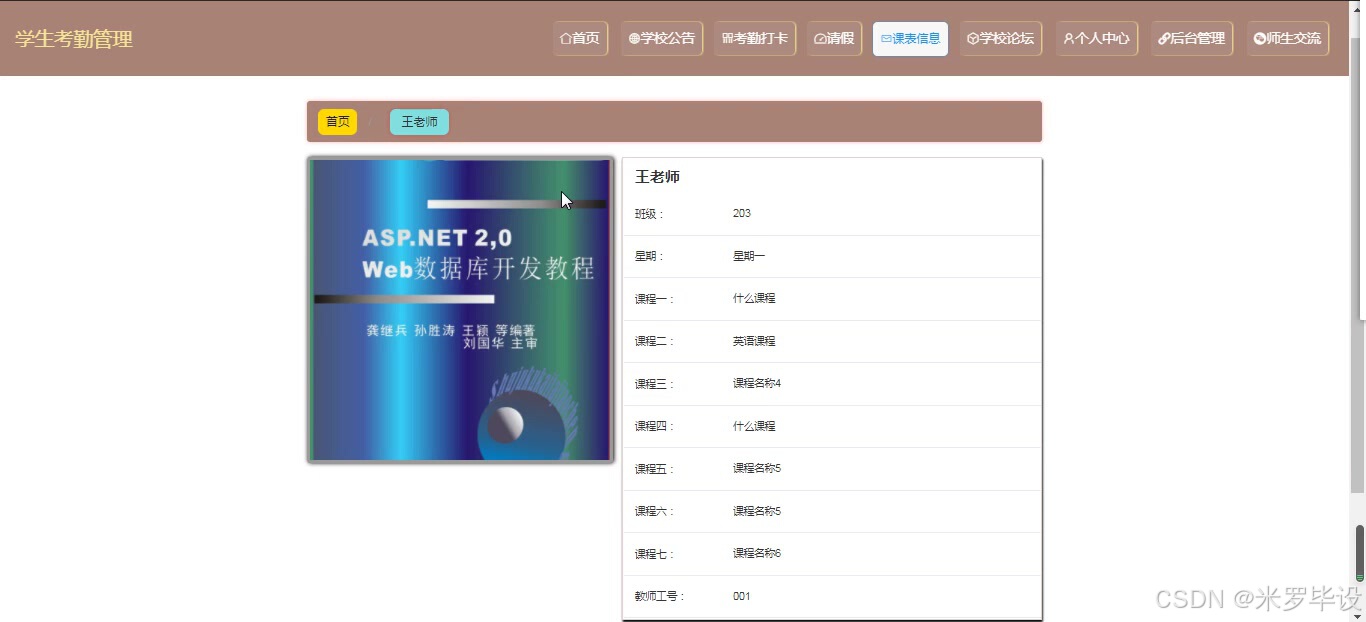
Task: Go to 考勤打卡 page
Action: [755, 39]
